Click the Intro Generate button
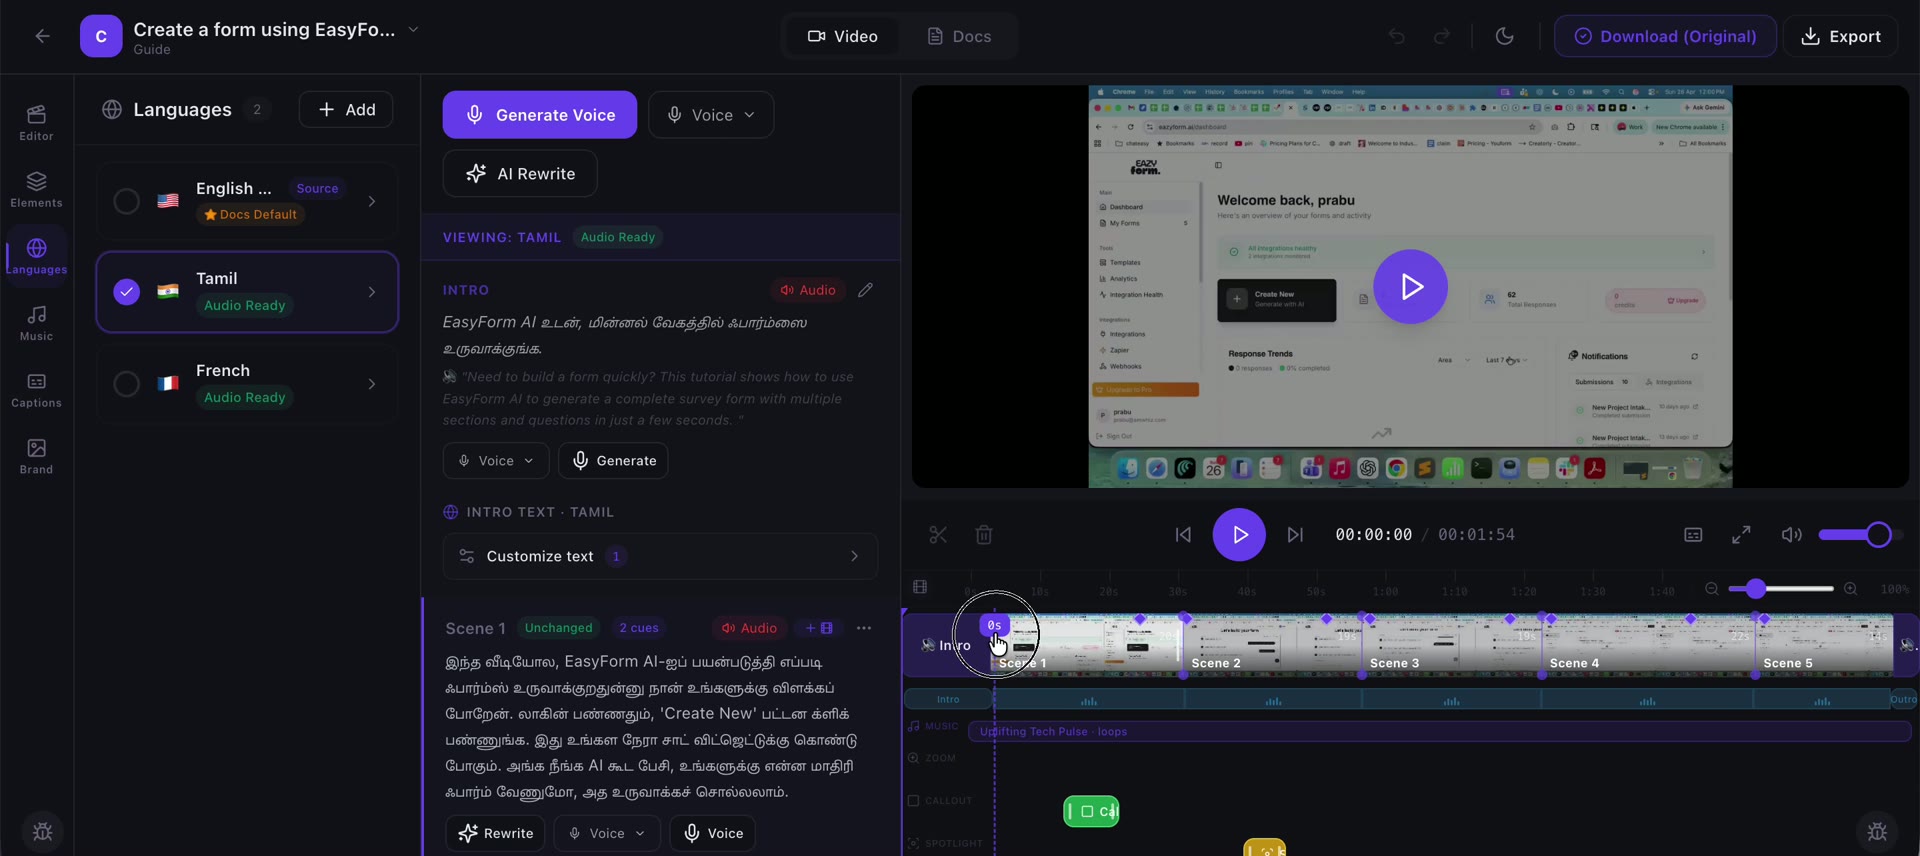The height and width of the screenshot is (856, 1920). [613, 461]
